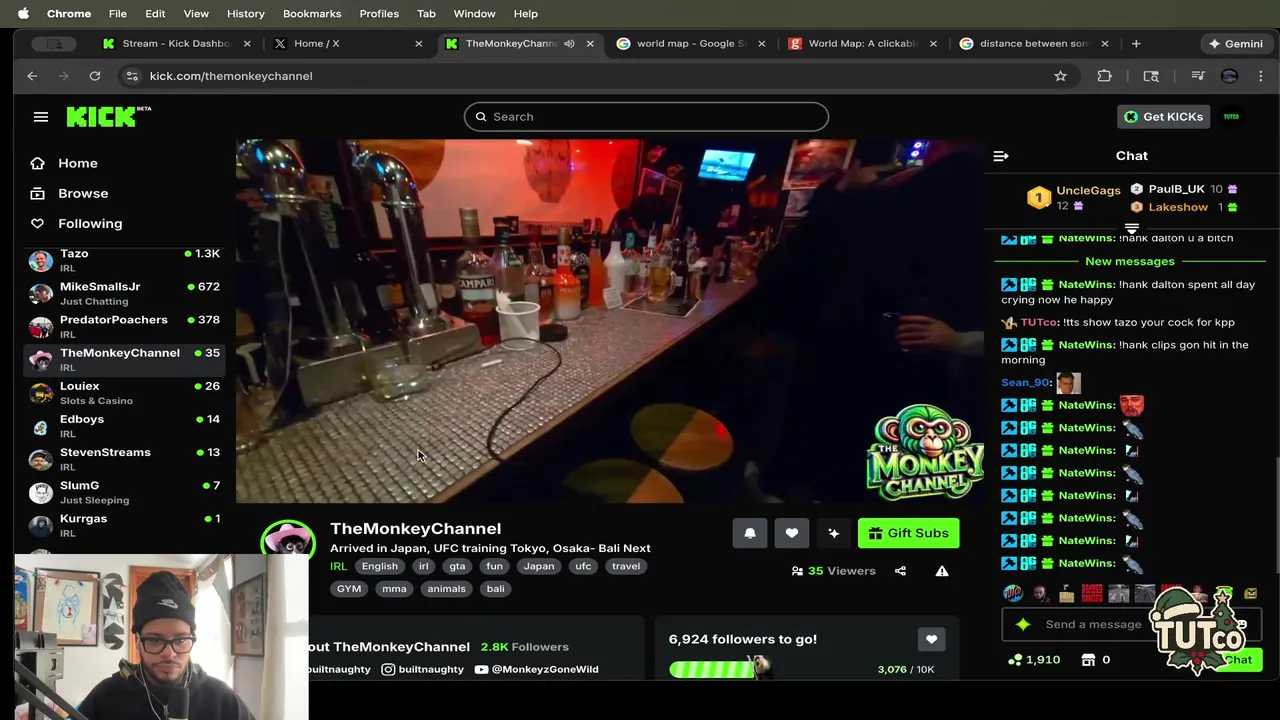Open Kurrgas channel in sidebar
The height and width of the screenshot is (720, 1280).
tap(124, 524)
